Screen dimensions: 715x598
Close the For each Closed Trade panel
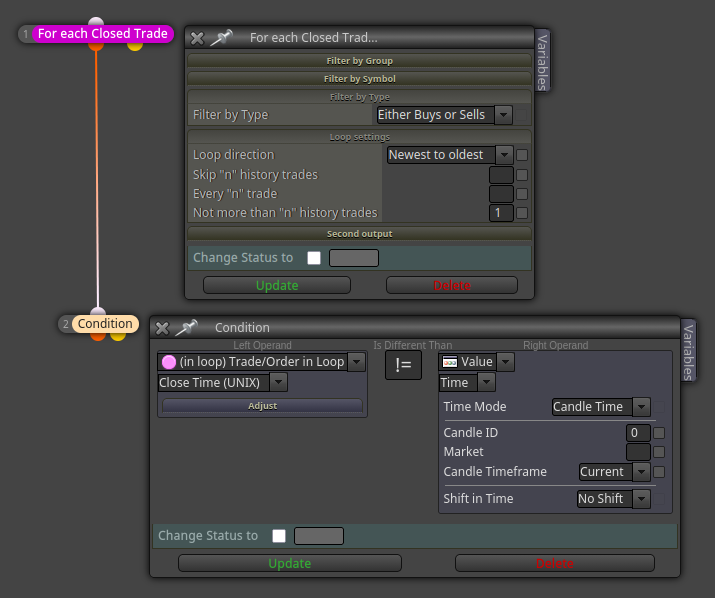pyautogui.click(x=197, y=38)
